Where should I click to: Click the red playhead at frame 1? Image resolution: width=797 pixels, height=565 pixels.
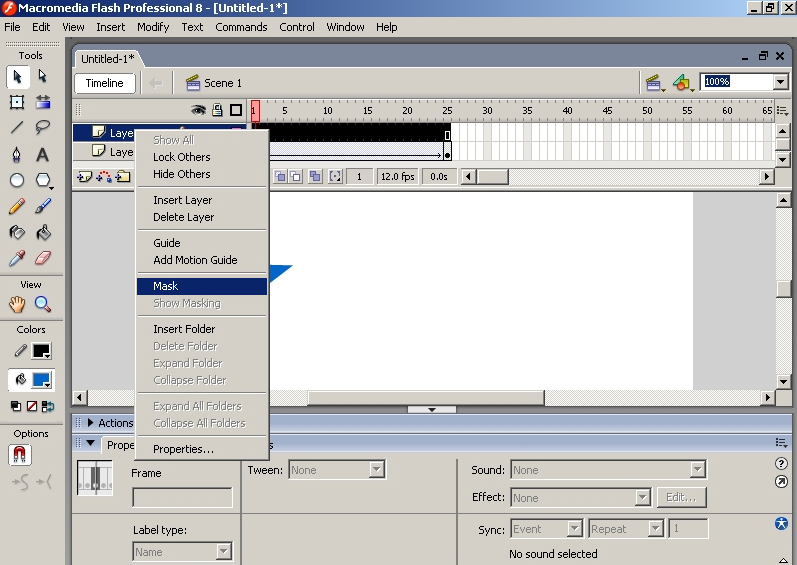(x=255, y=110)
